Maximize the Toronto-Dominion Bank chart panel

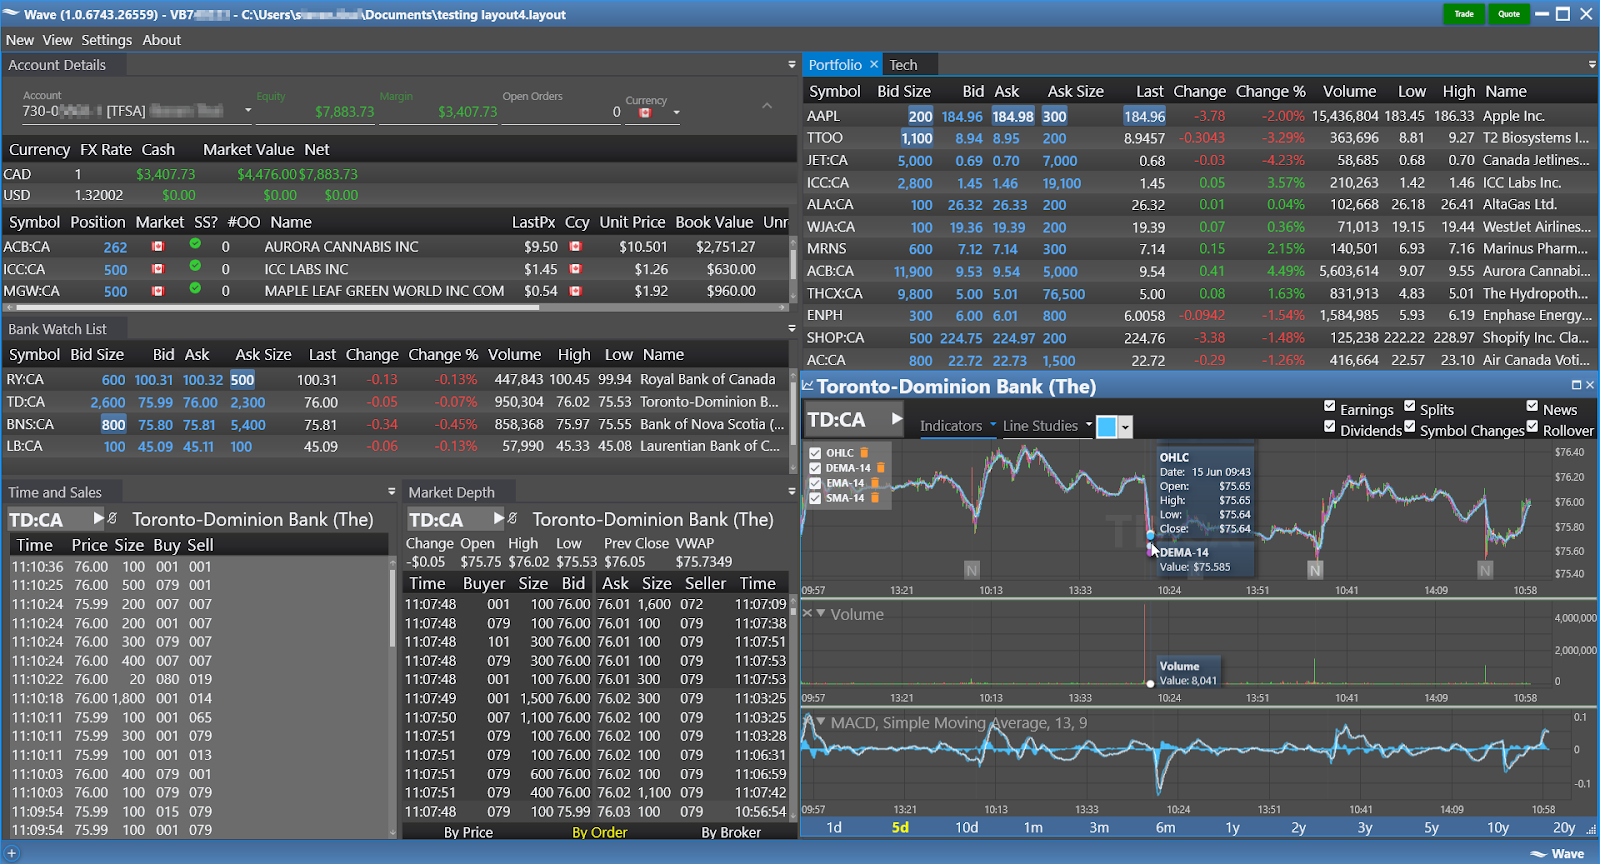(1576, 385)
